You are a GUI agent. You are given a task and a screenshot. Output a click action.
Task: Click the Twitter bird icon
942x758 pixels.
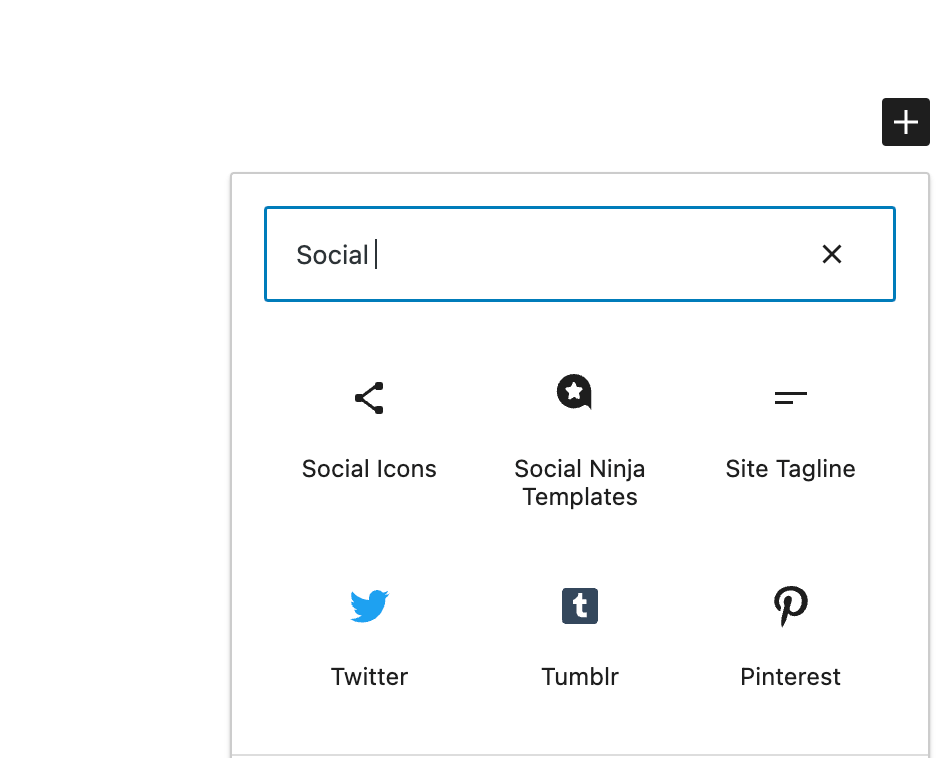click(x=369, y=605)
